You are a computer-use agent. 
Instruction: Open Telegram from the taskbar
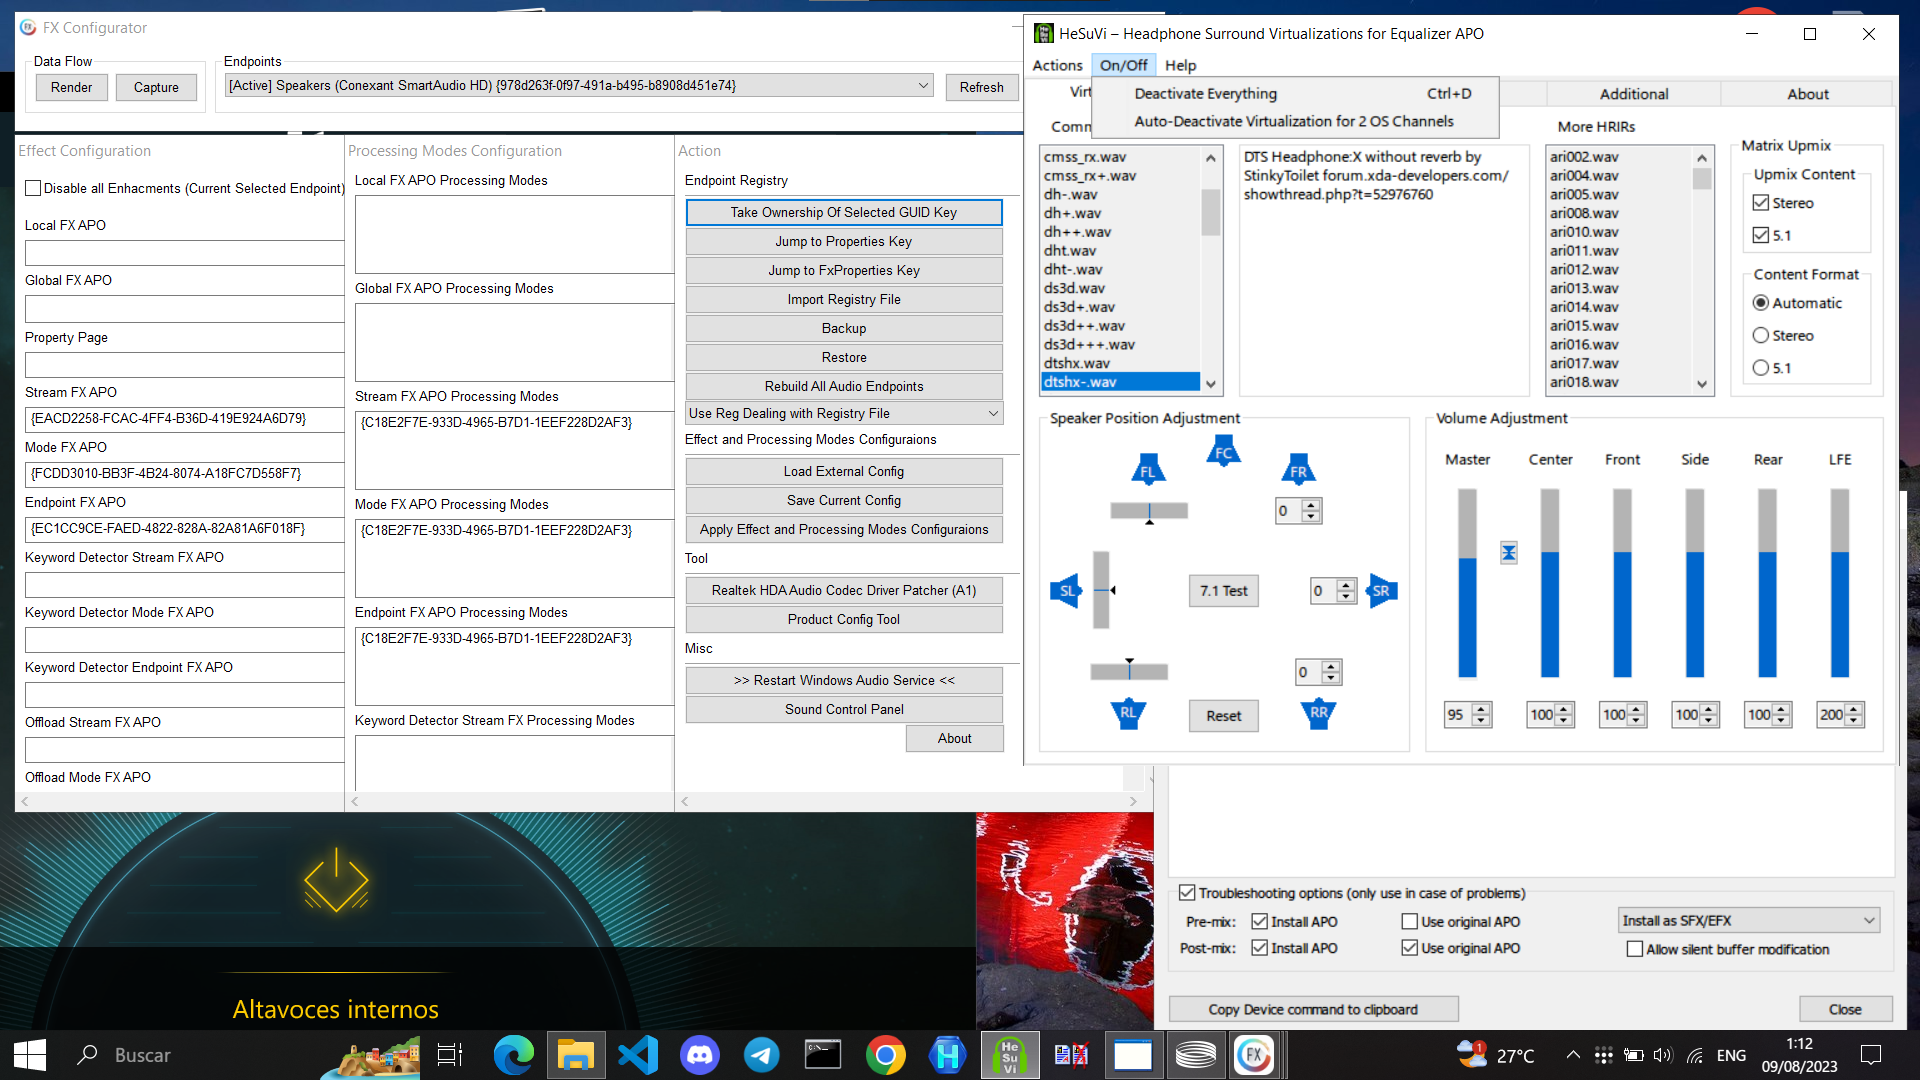click(762, 1055)
